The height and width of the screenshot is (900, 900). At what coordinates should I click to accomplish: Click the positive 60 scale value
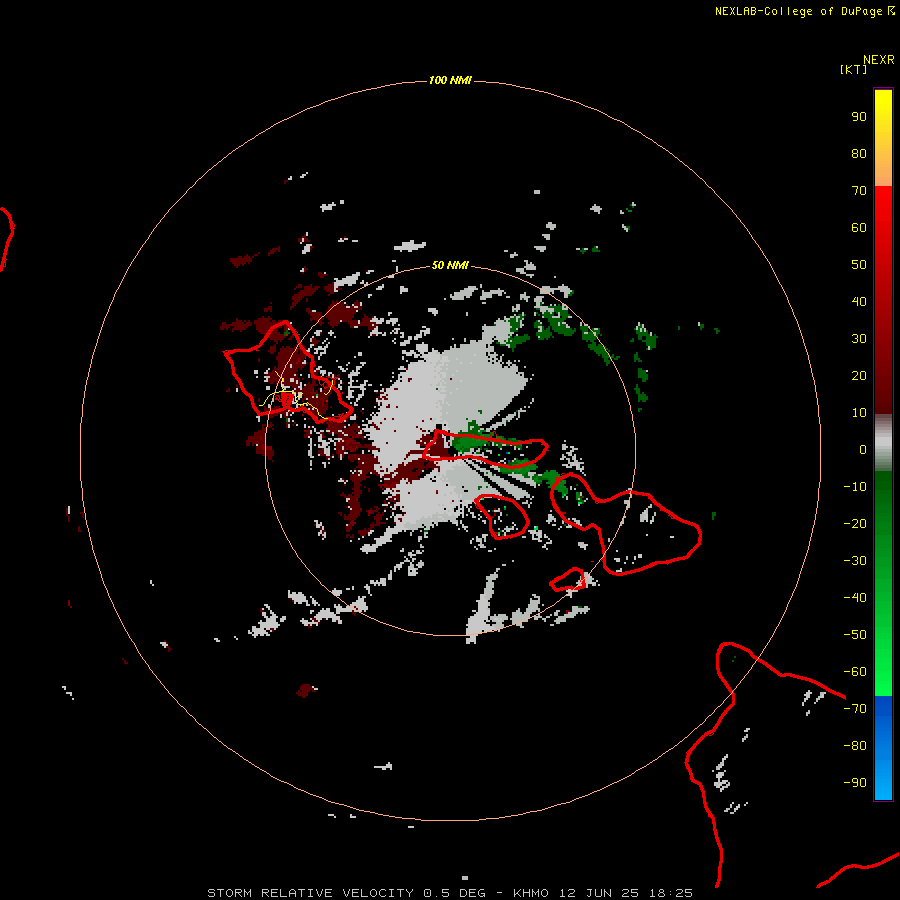pyautogui.click(x=859, y=227)
